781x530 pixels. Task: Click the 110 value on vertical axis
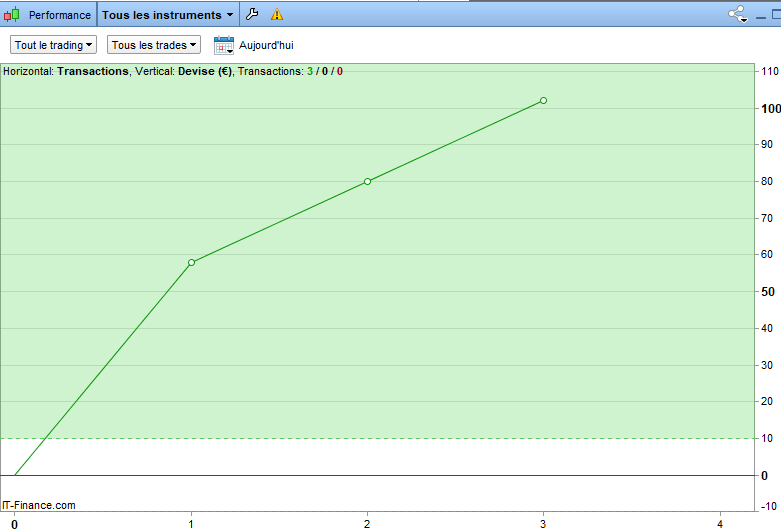coord(770,71)
